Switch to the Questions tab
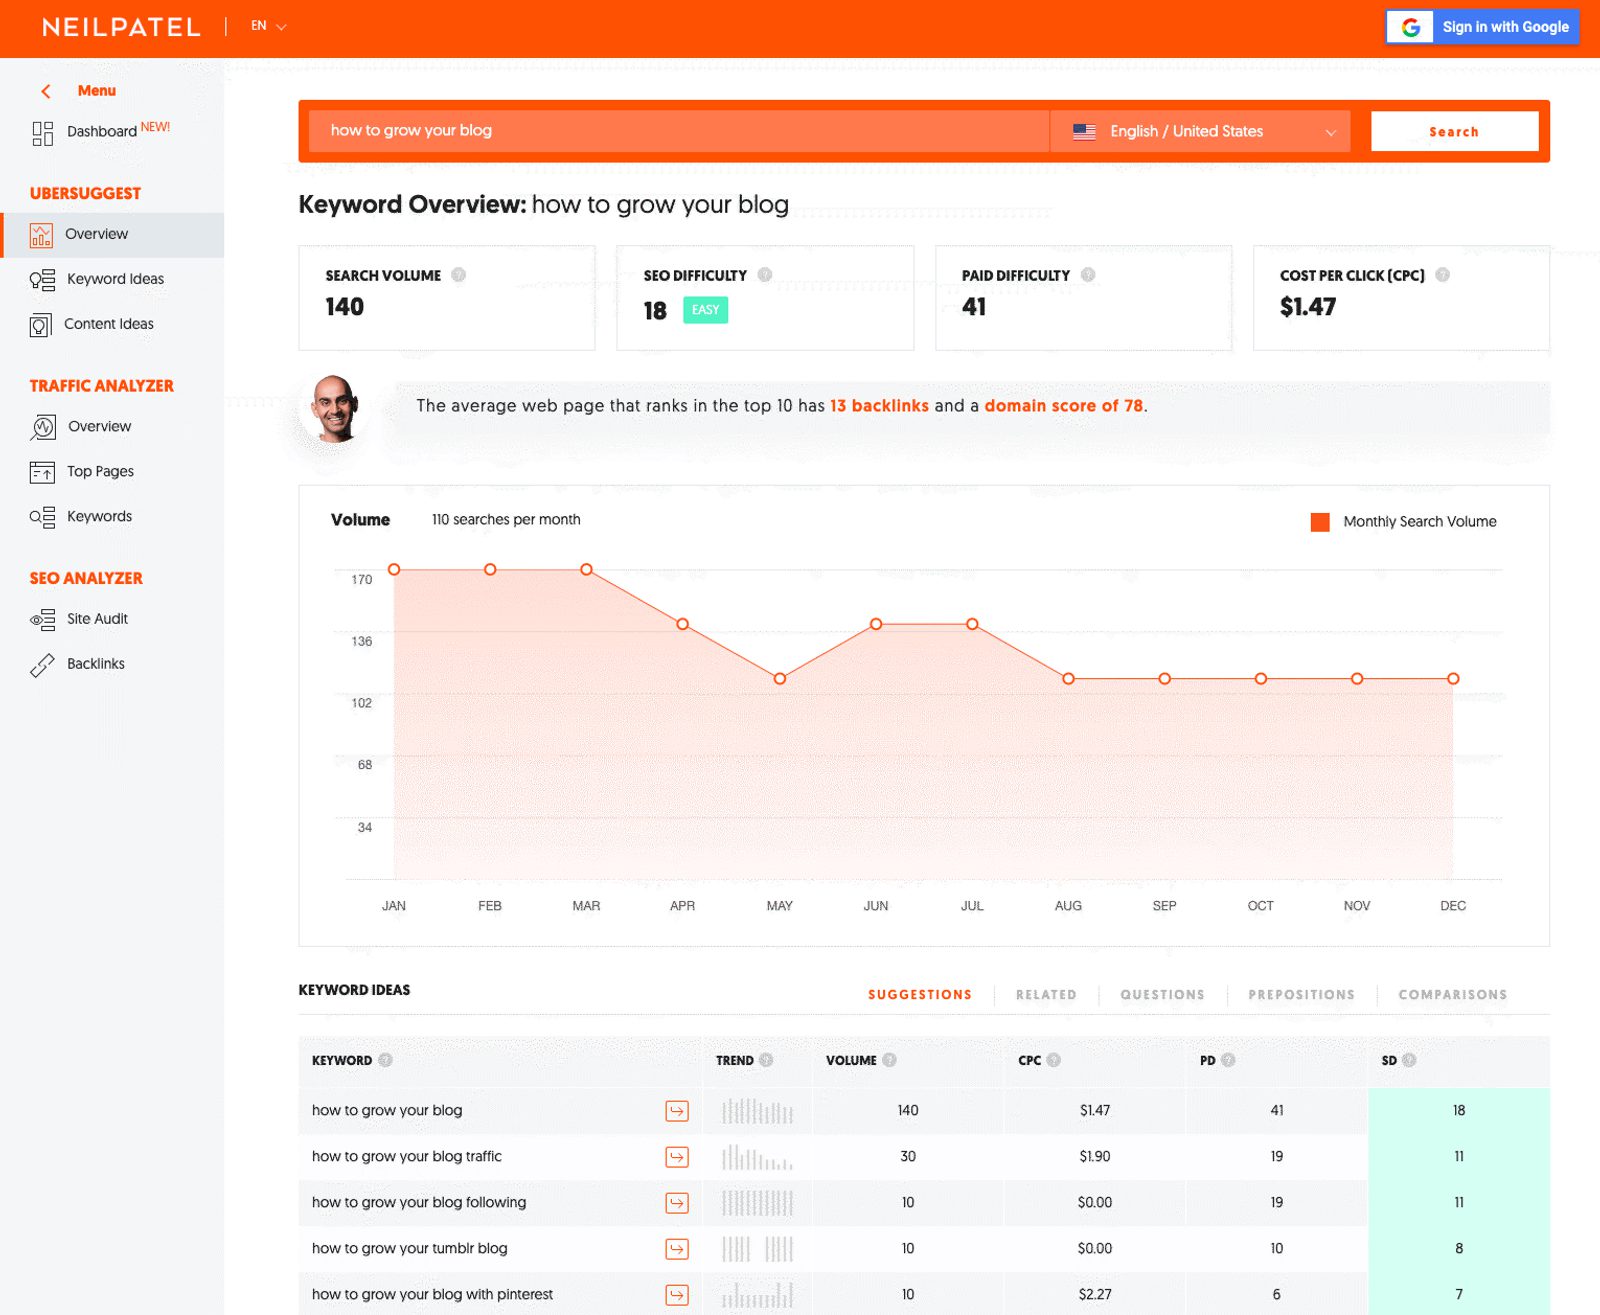Image resolution: width=1600 pixels, height=1315 pixels. click(x=1161, y=994)
